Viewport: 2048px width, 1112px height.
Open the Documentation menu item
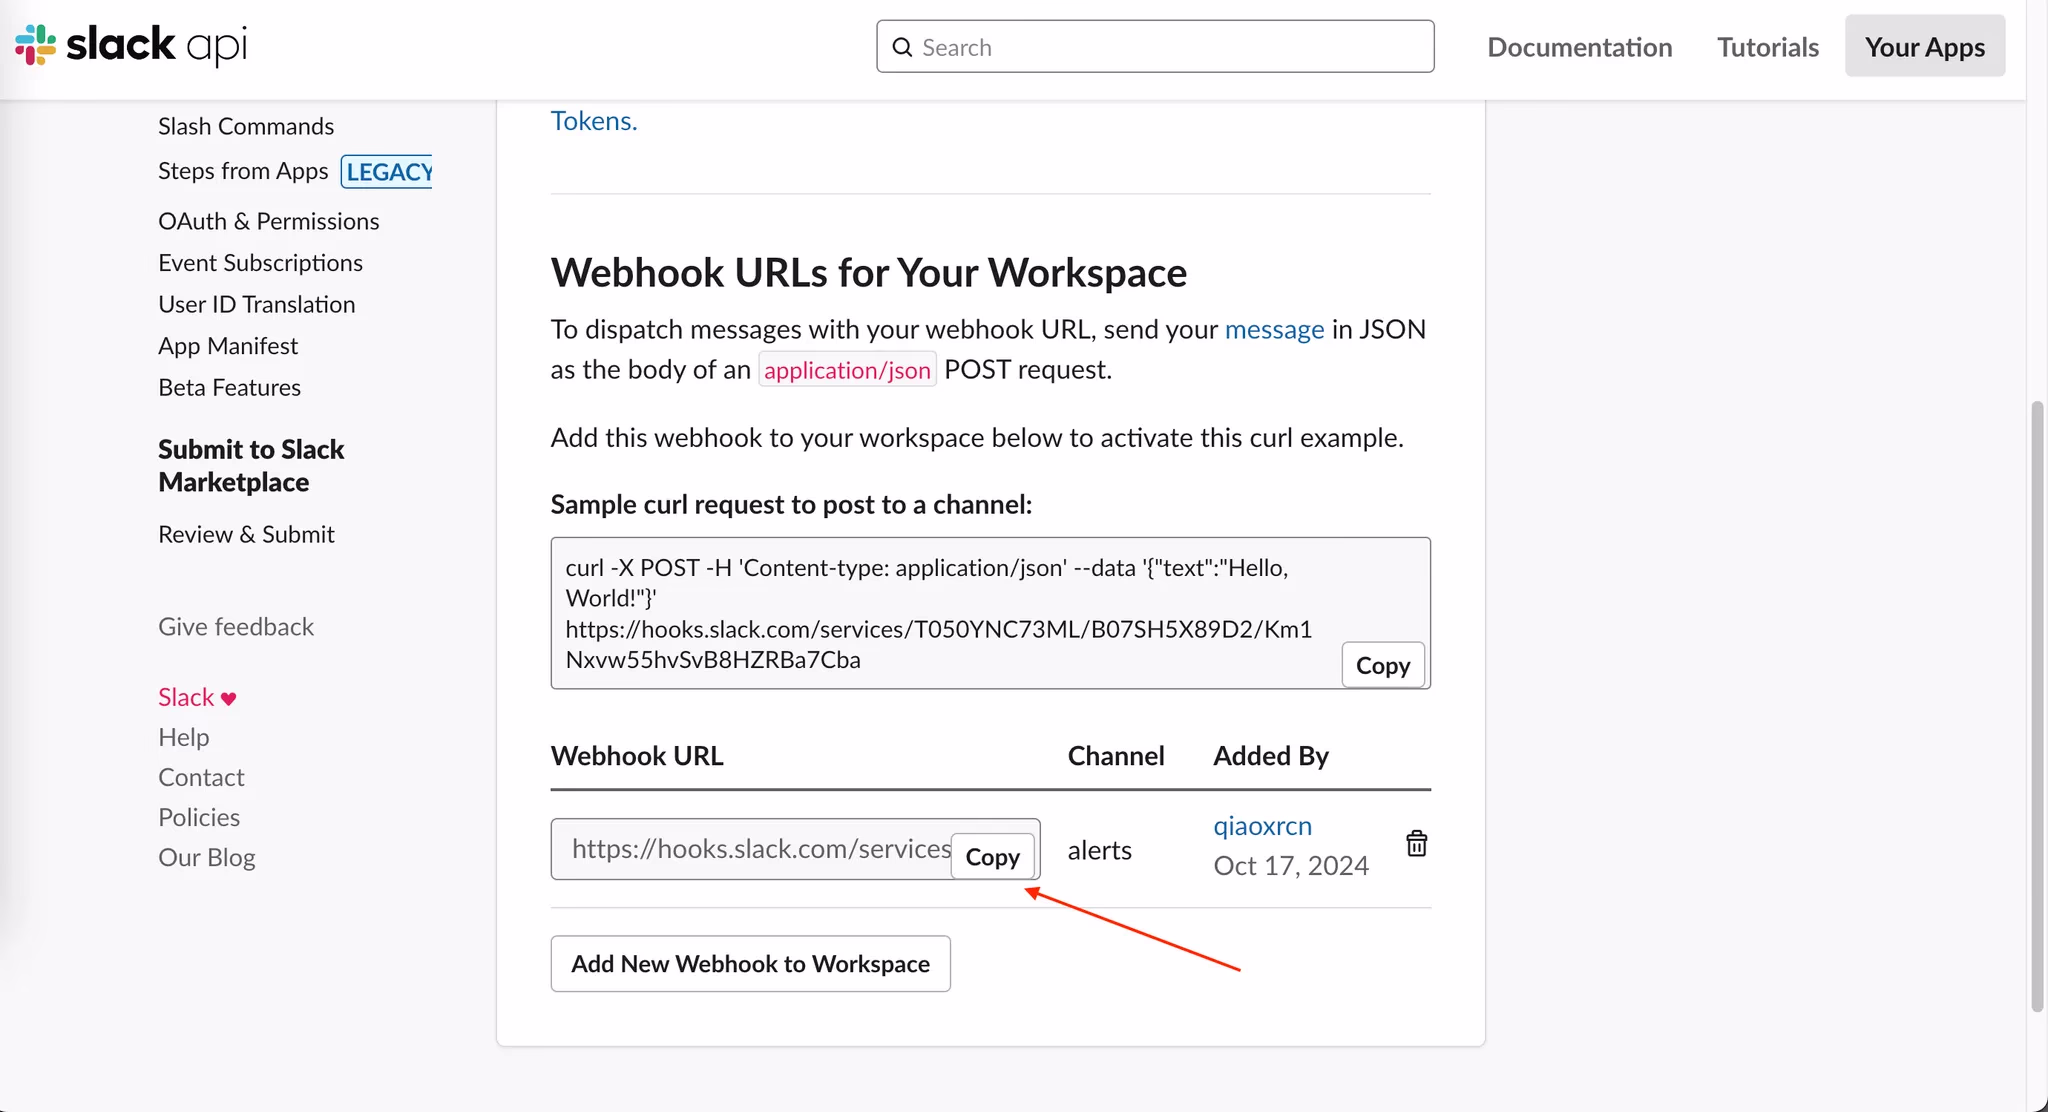click(1579, 47)
